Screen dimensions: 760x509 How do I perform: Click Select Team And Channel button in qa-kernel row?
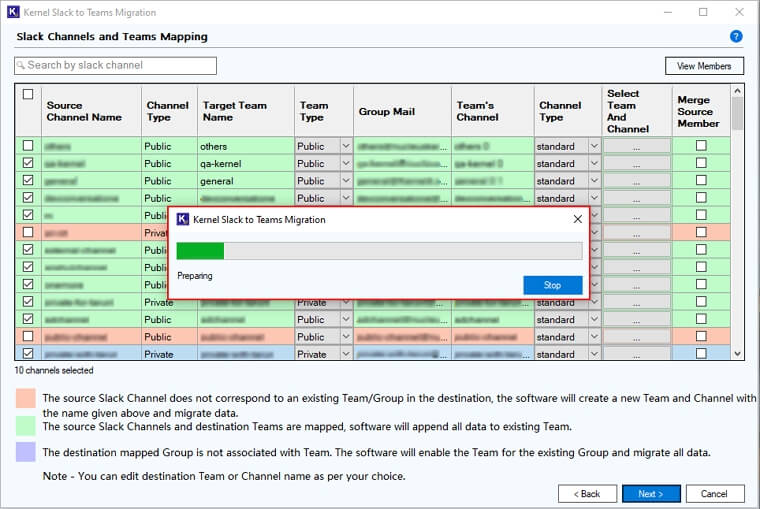pos(636,164)
